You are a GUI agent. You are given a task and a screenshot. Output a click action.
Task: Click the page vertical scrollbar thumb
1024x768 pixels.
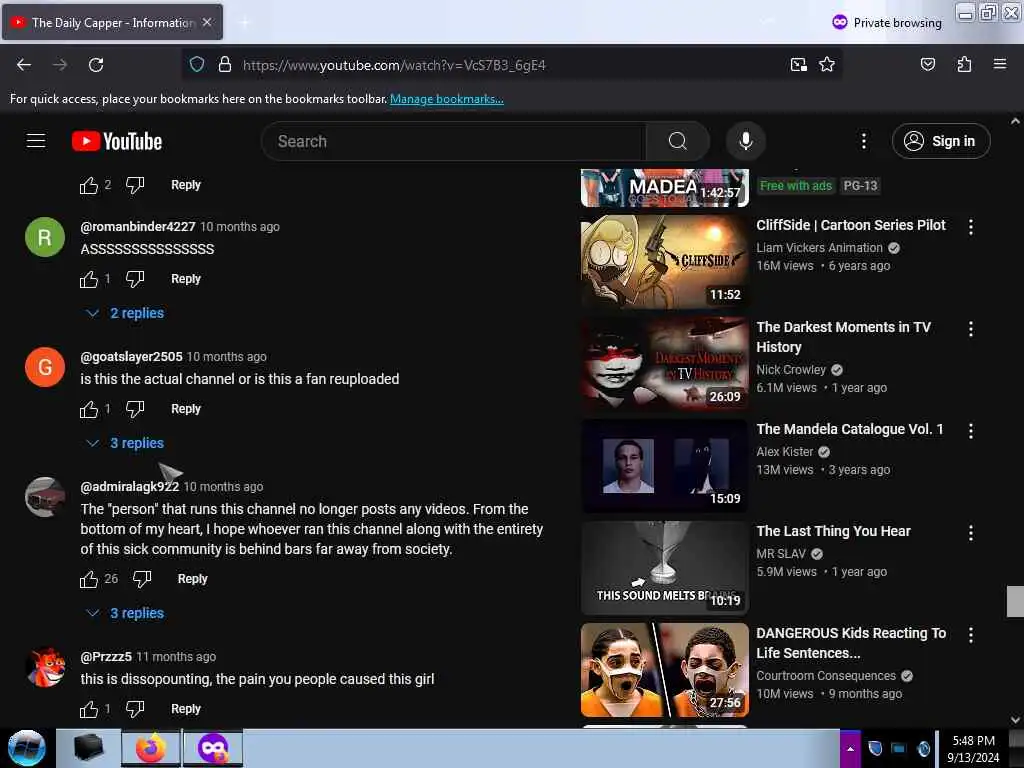tap(1015, 601)
